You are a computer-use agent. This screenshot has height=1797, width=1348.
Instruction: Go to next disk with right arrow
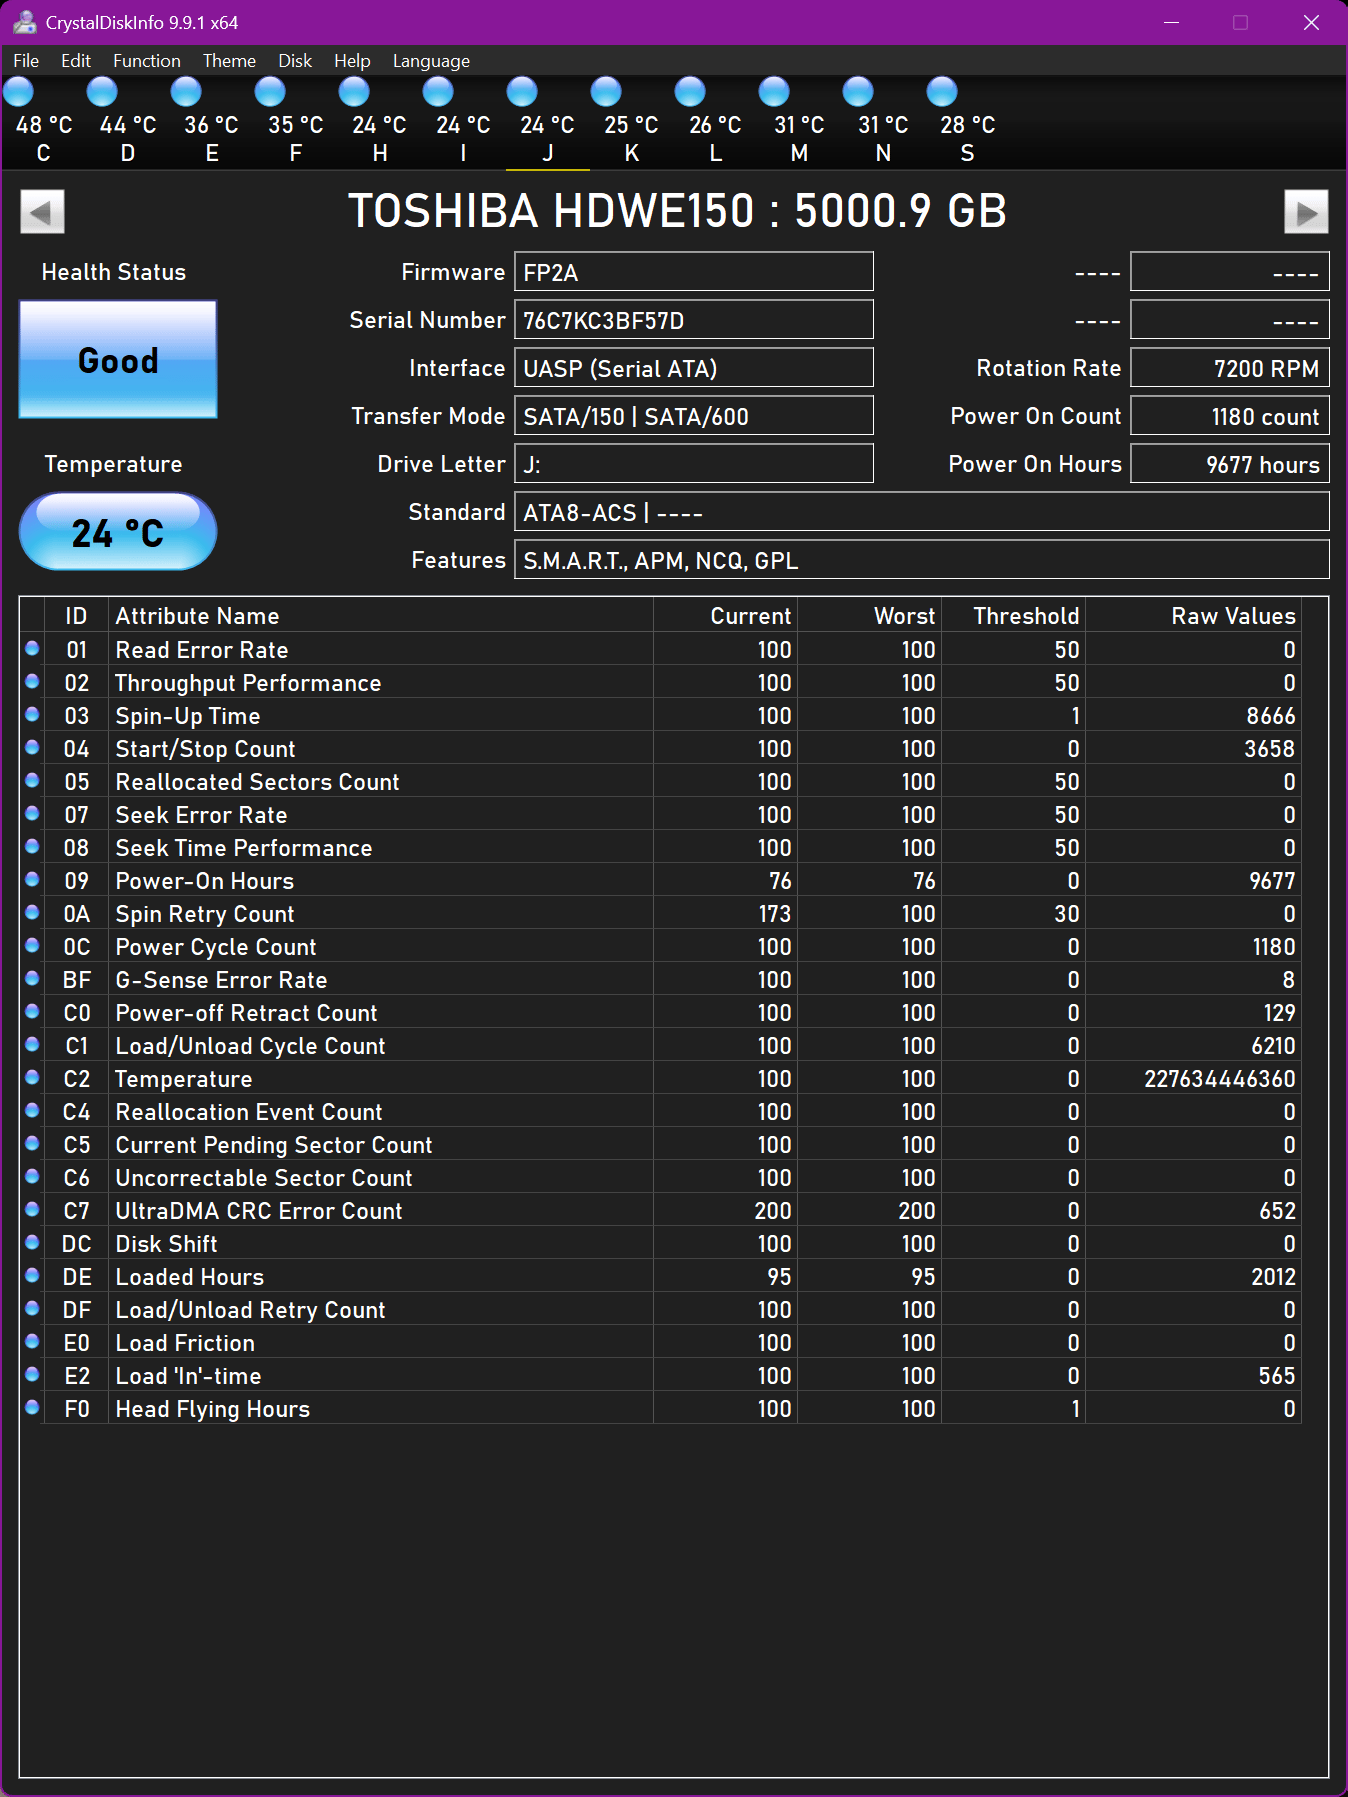click(1306, 211)
